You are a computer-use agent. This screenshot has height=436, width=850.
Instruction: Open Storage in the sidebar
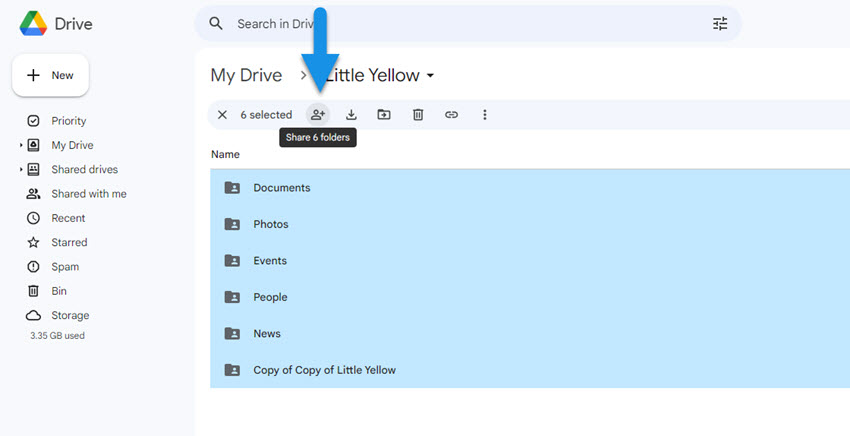click(70, 316)
